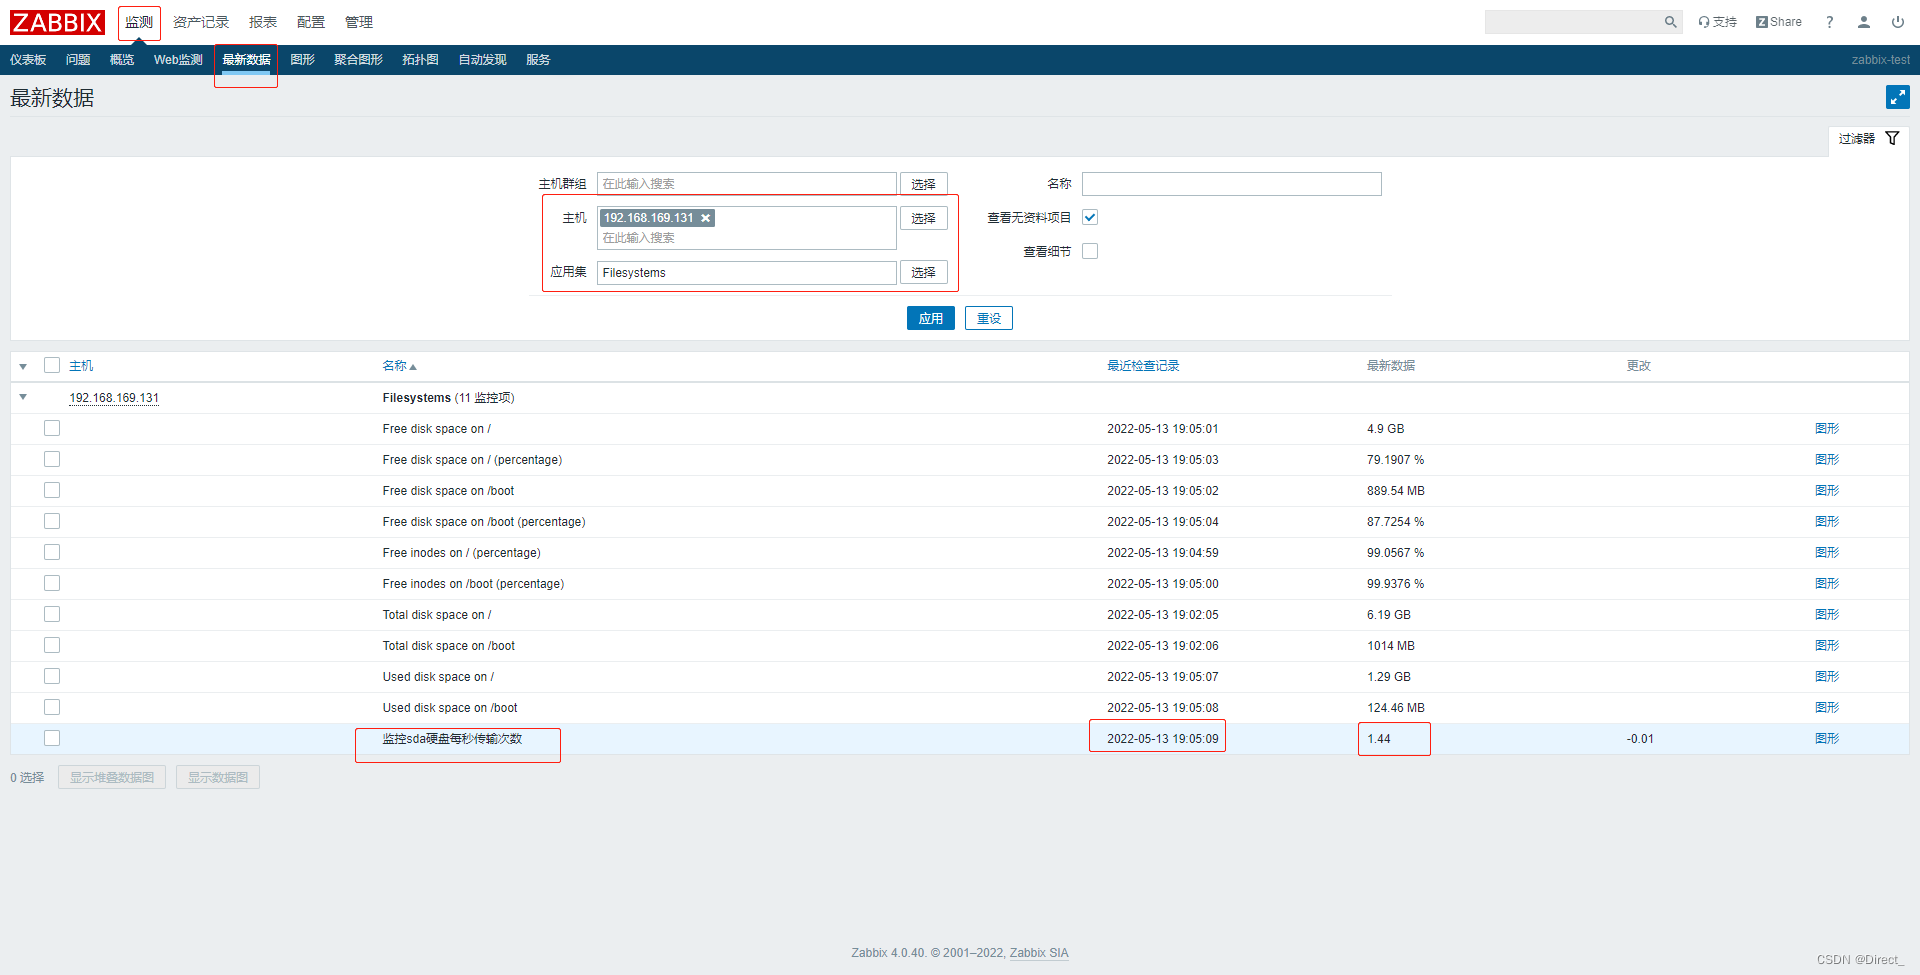
Task: Go to the 拓扑图 submenu
Action: pyautogui.click(x=420, y=60)
